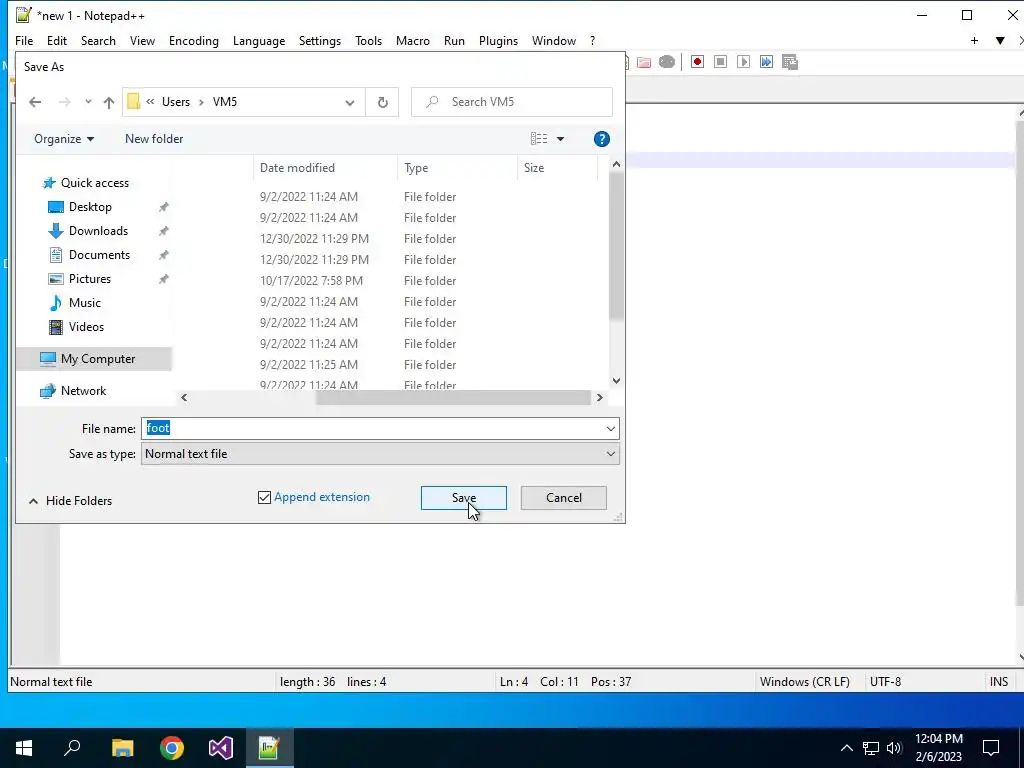Select Pictures in the navigation pane

pos(89,279)
